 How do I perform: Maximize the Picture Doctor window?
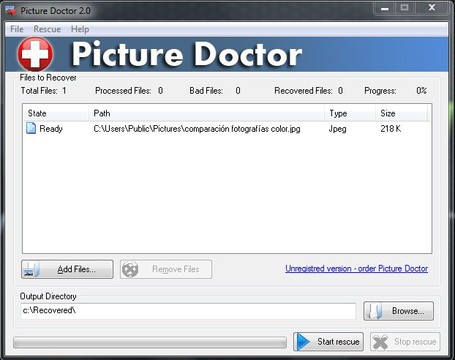pos(404,8)
